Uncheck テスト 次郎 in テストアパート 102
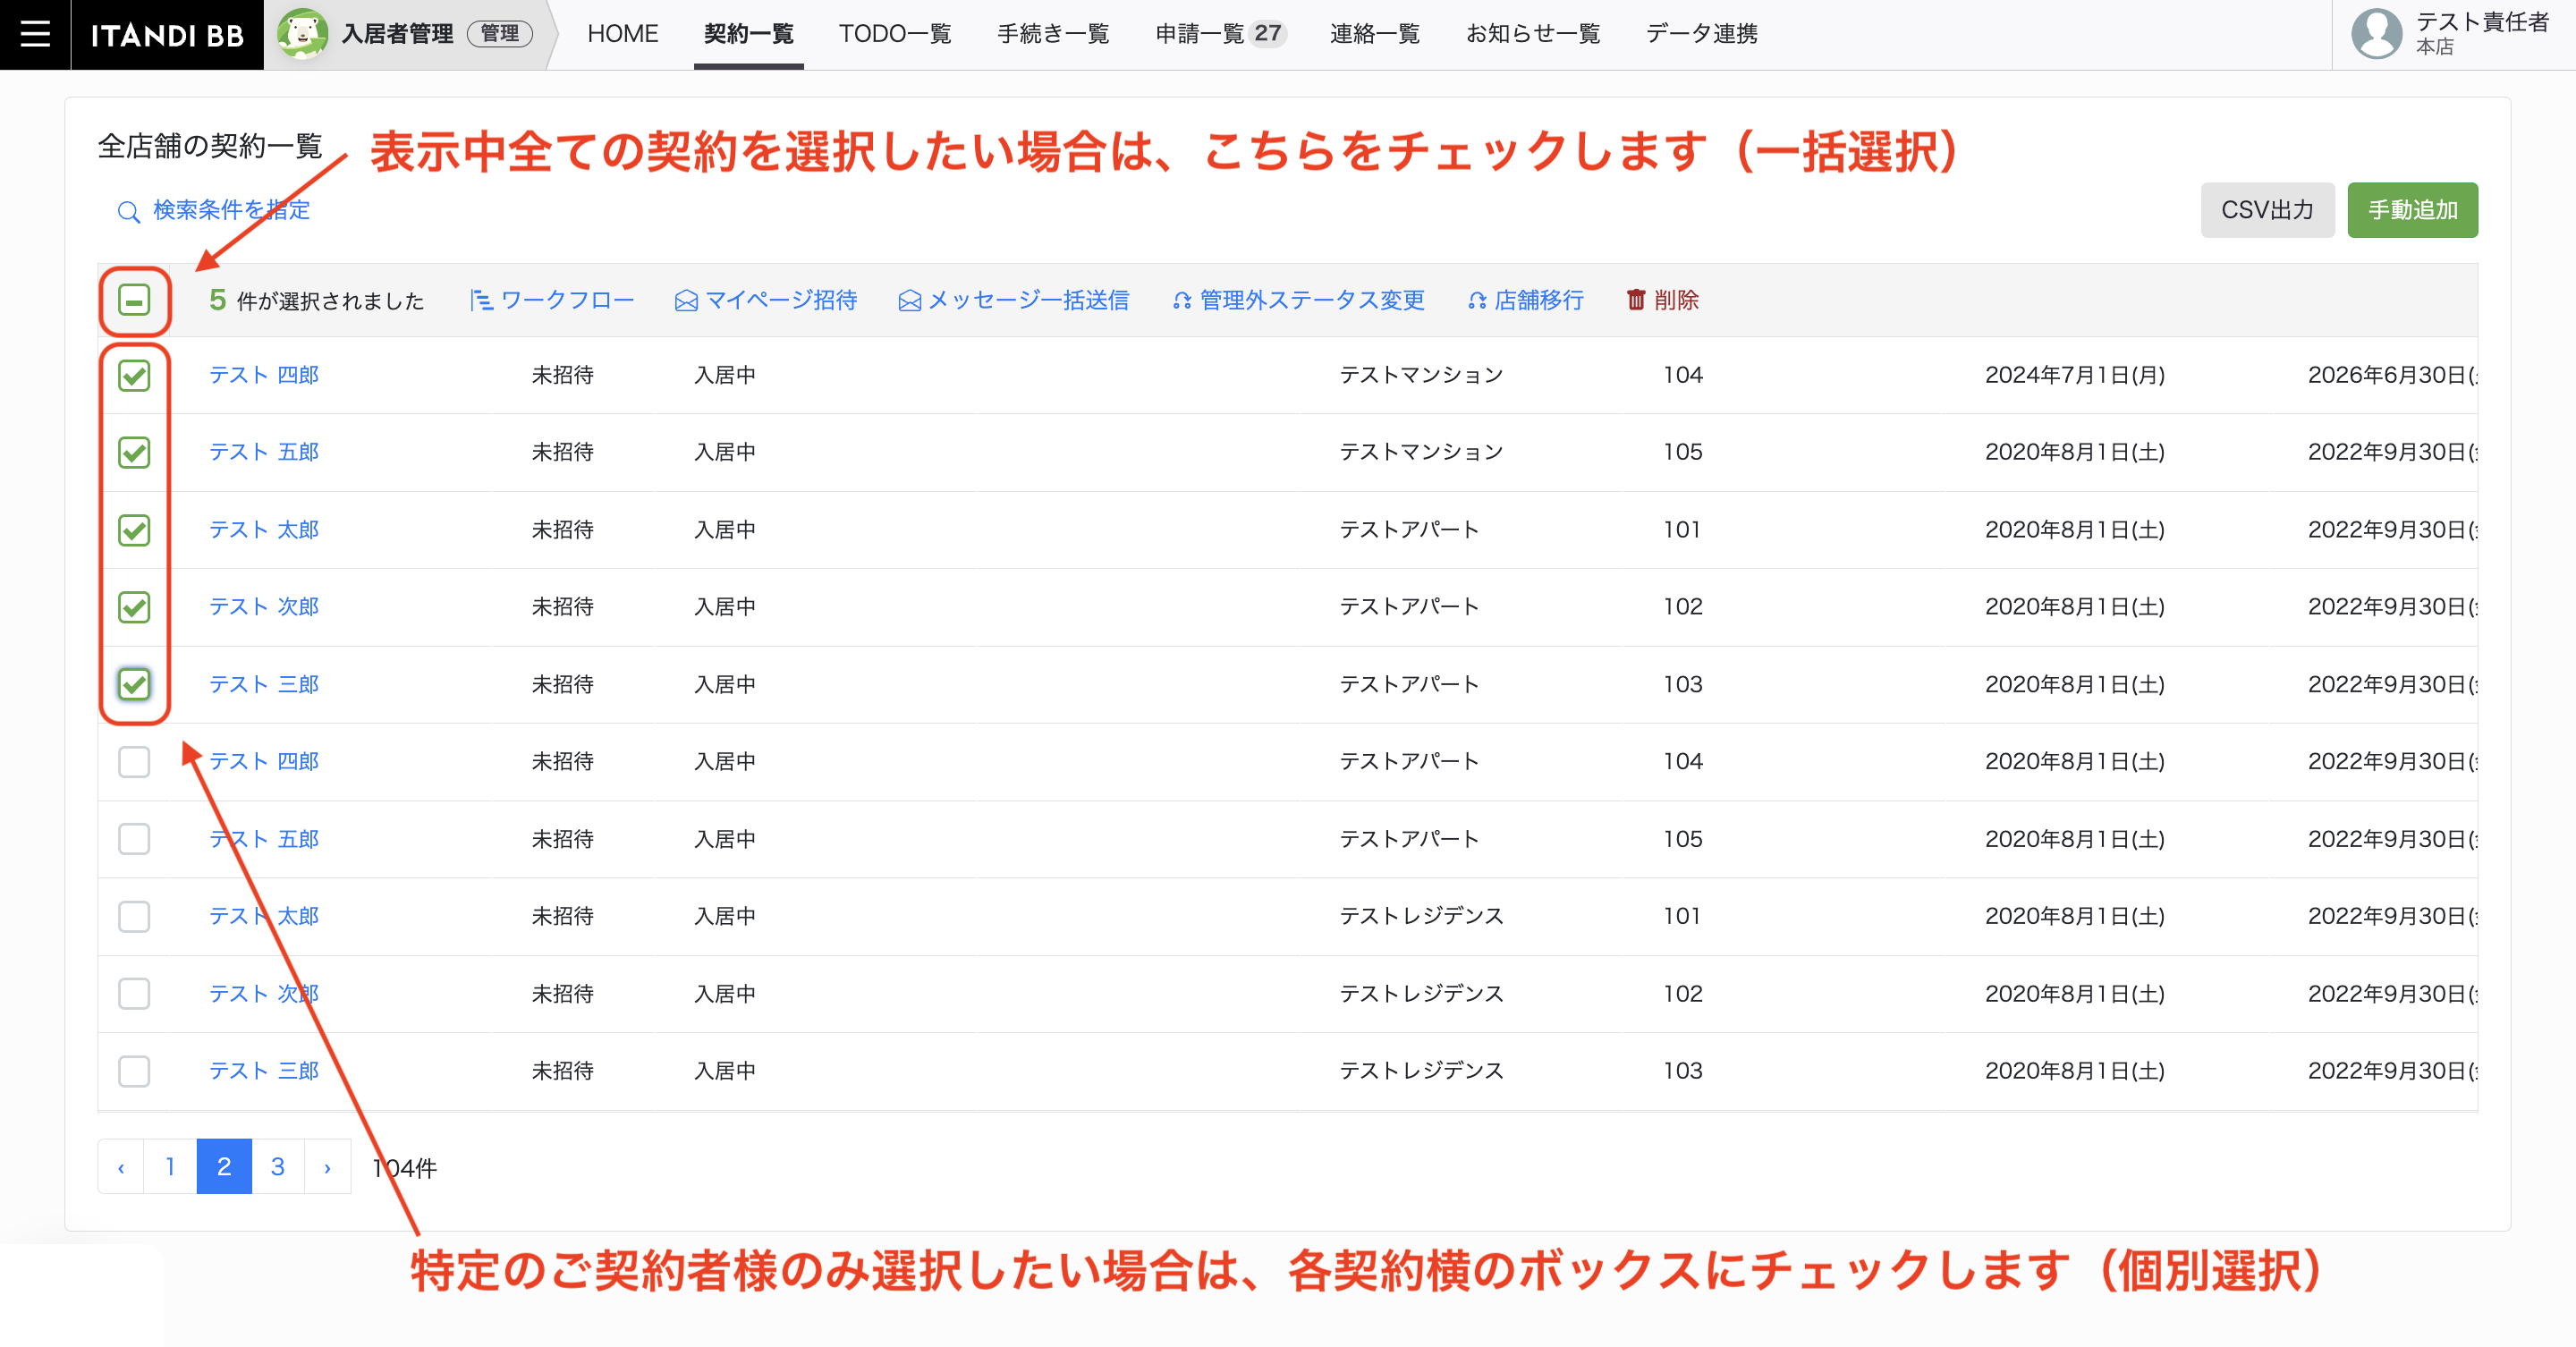 (134, 607)
